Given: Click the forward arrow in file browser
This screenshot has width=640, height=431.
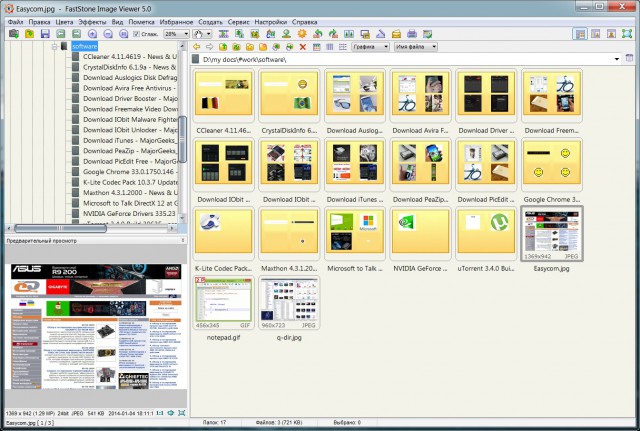Looking at the screenshot, I should point(209,47).
